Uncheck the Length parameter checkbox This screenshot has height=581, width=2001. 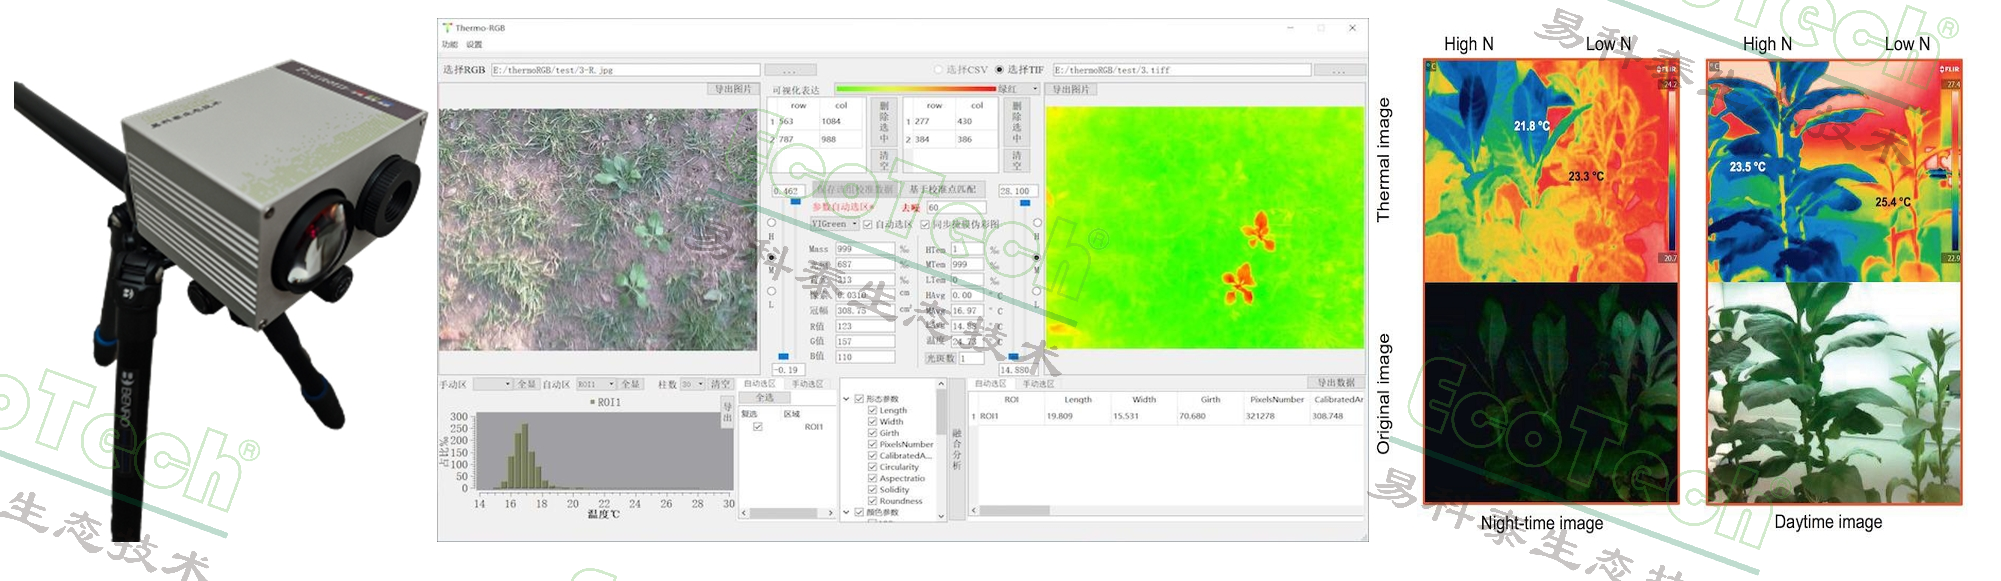click(873, 410)
